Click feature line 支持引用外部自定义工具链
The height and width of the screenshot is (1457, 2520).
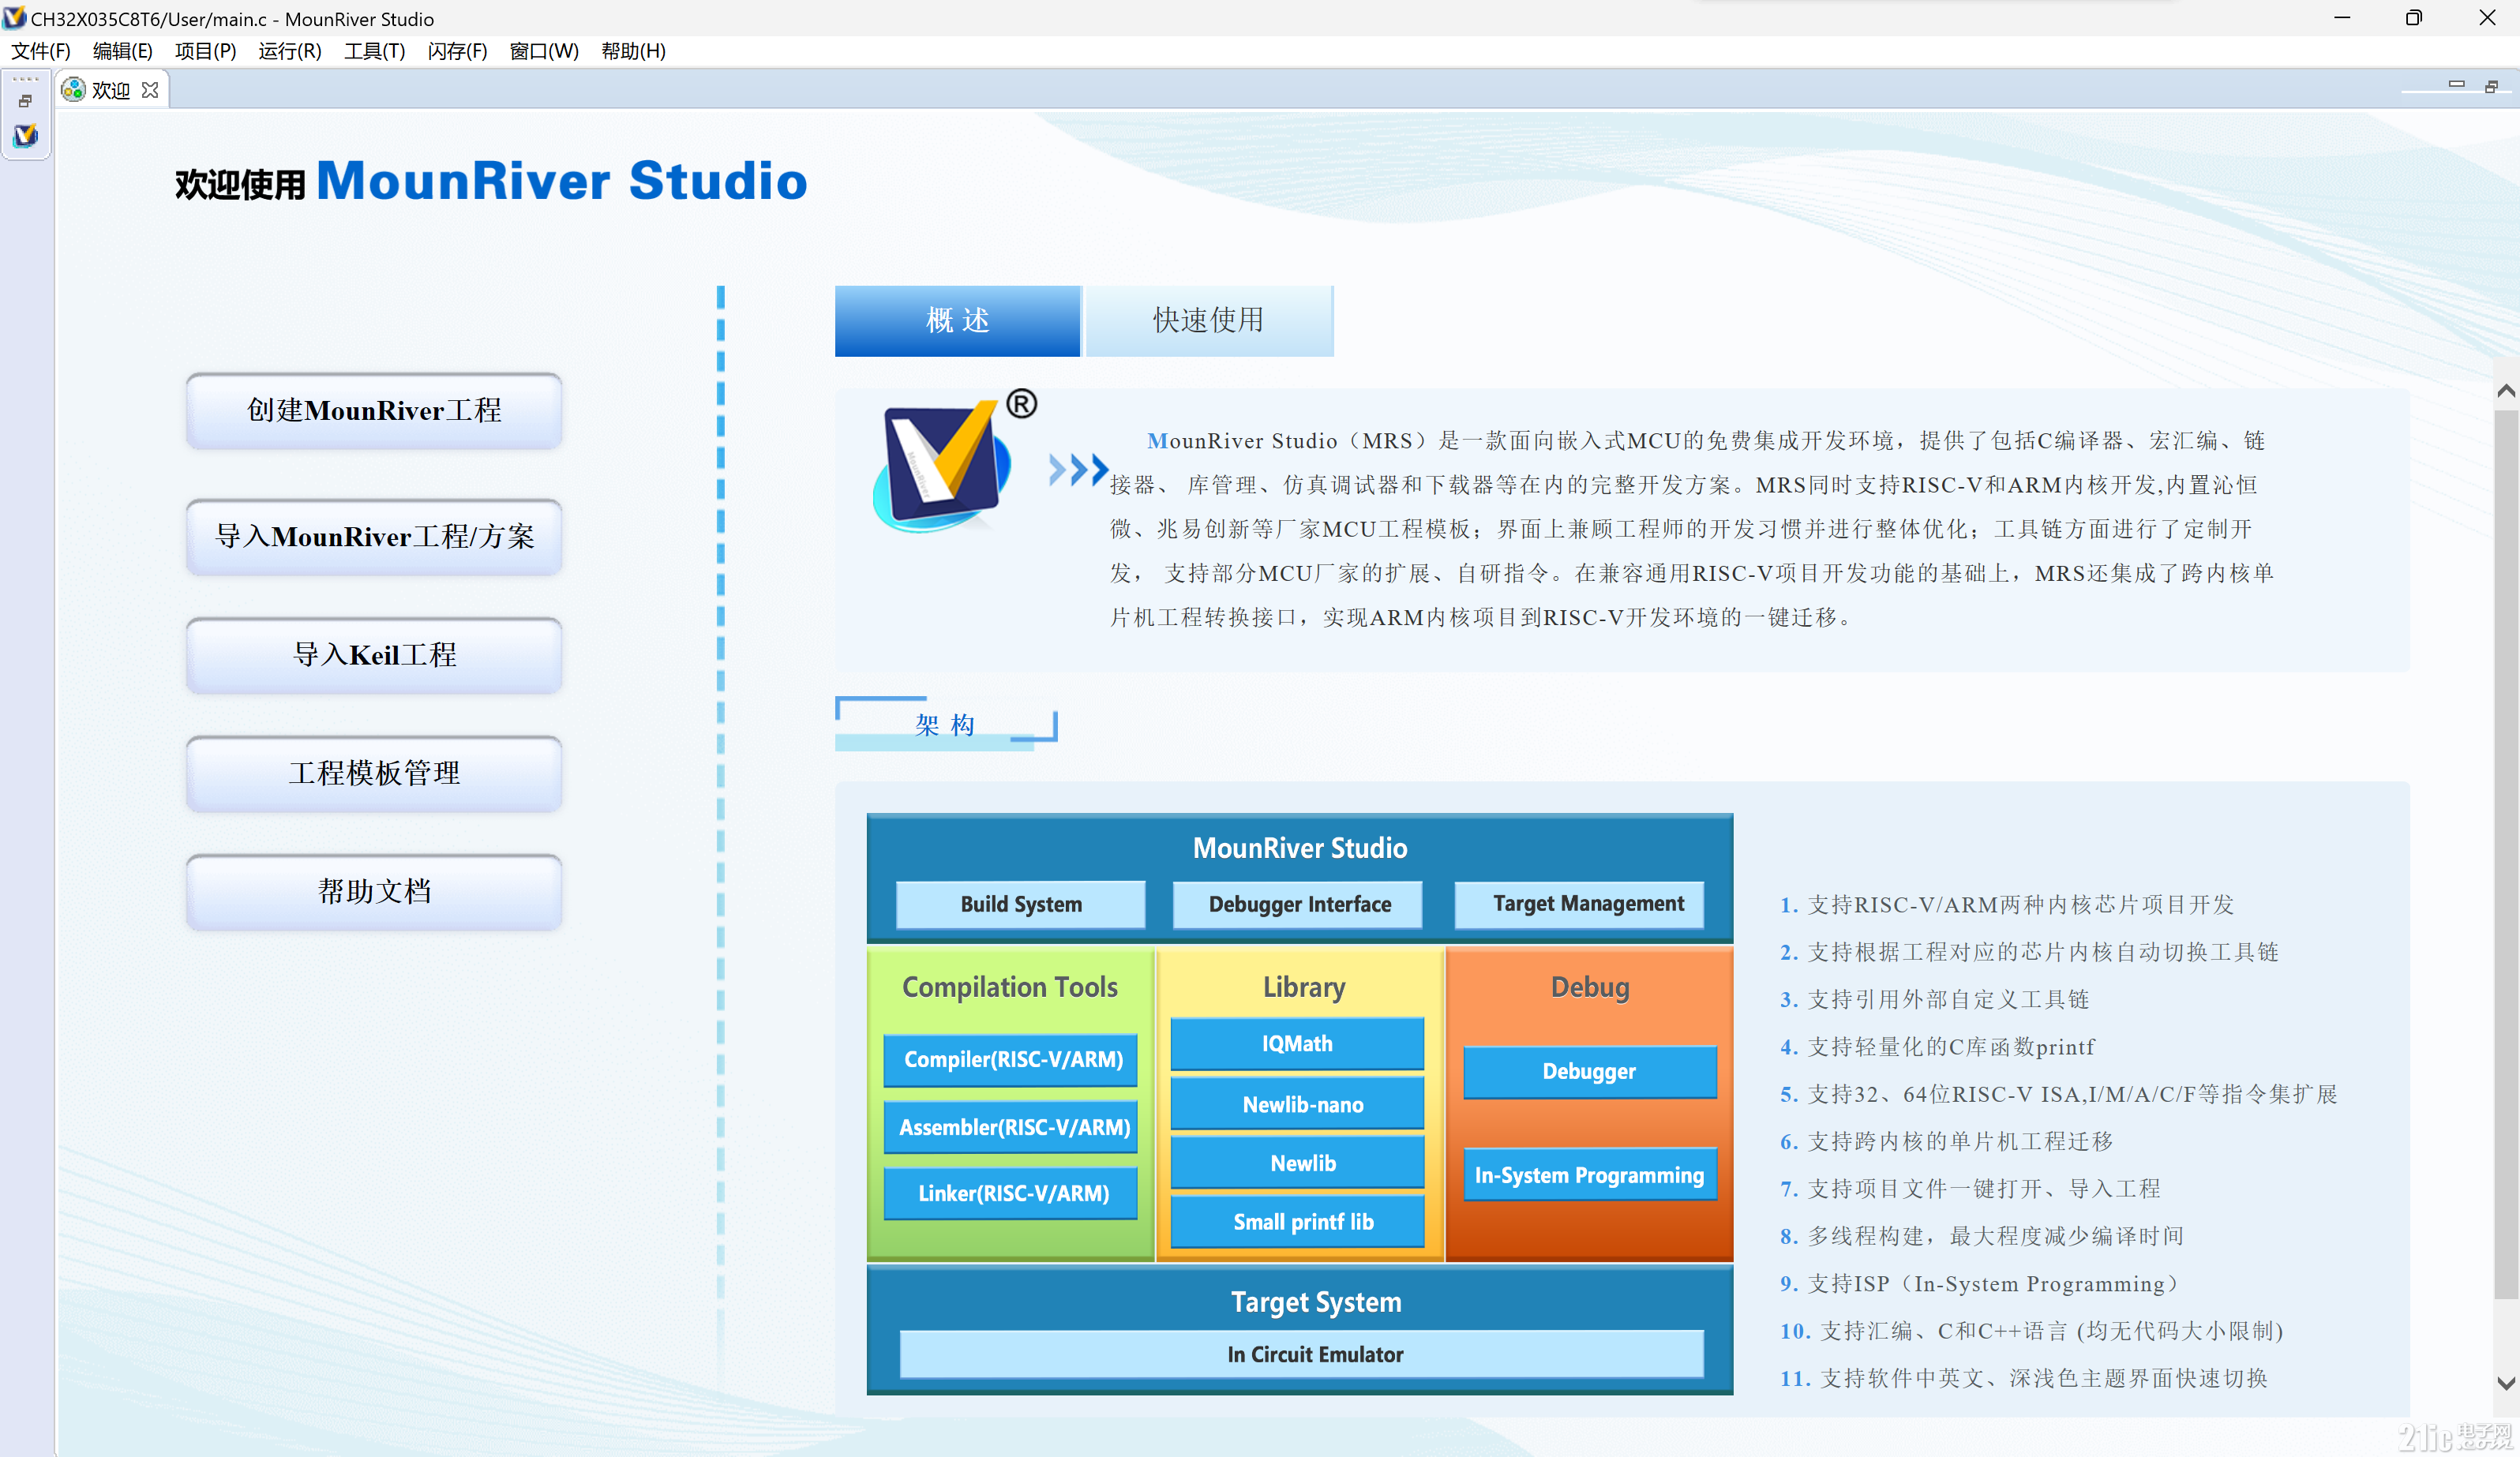point(1934,999)
